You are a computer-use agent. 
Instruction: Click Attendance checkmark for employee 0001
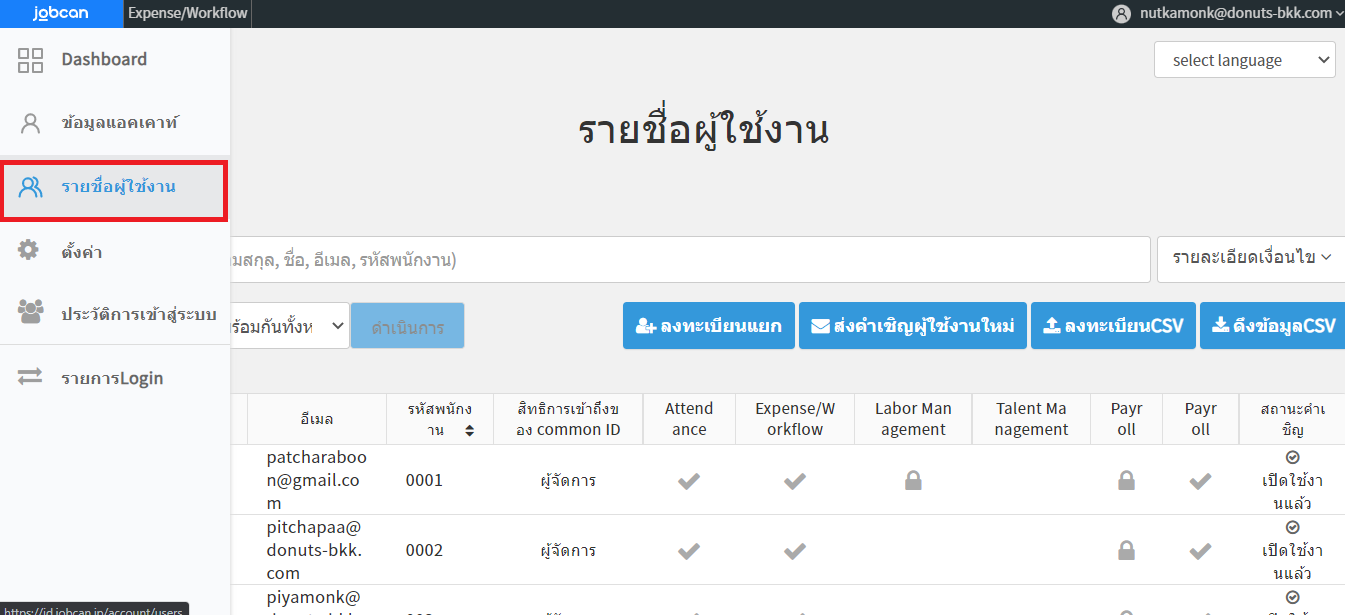688,481
